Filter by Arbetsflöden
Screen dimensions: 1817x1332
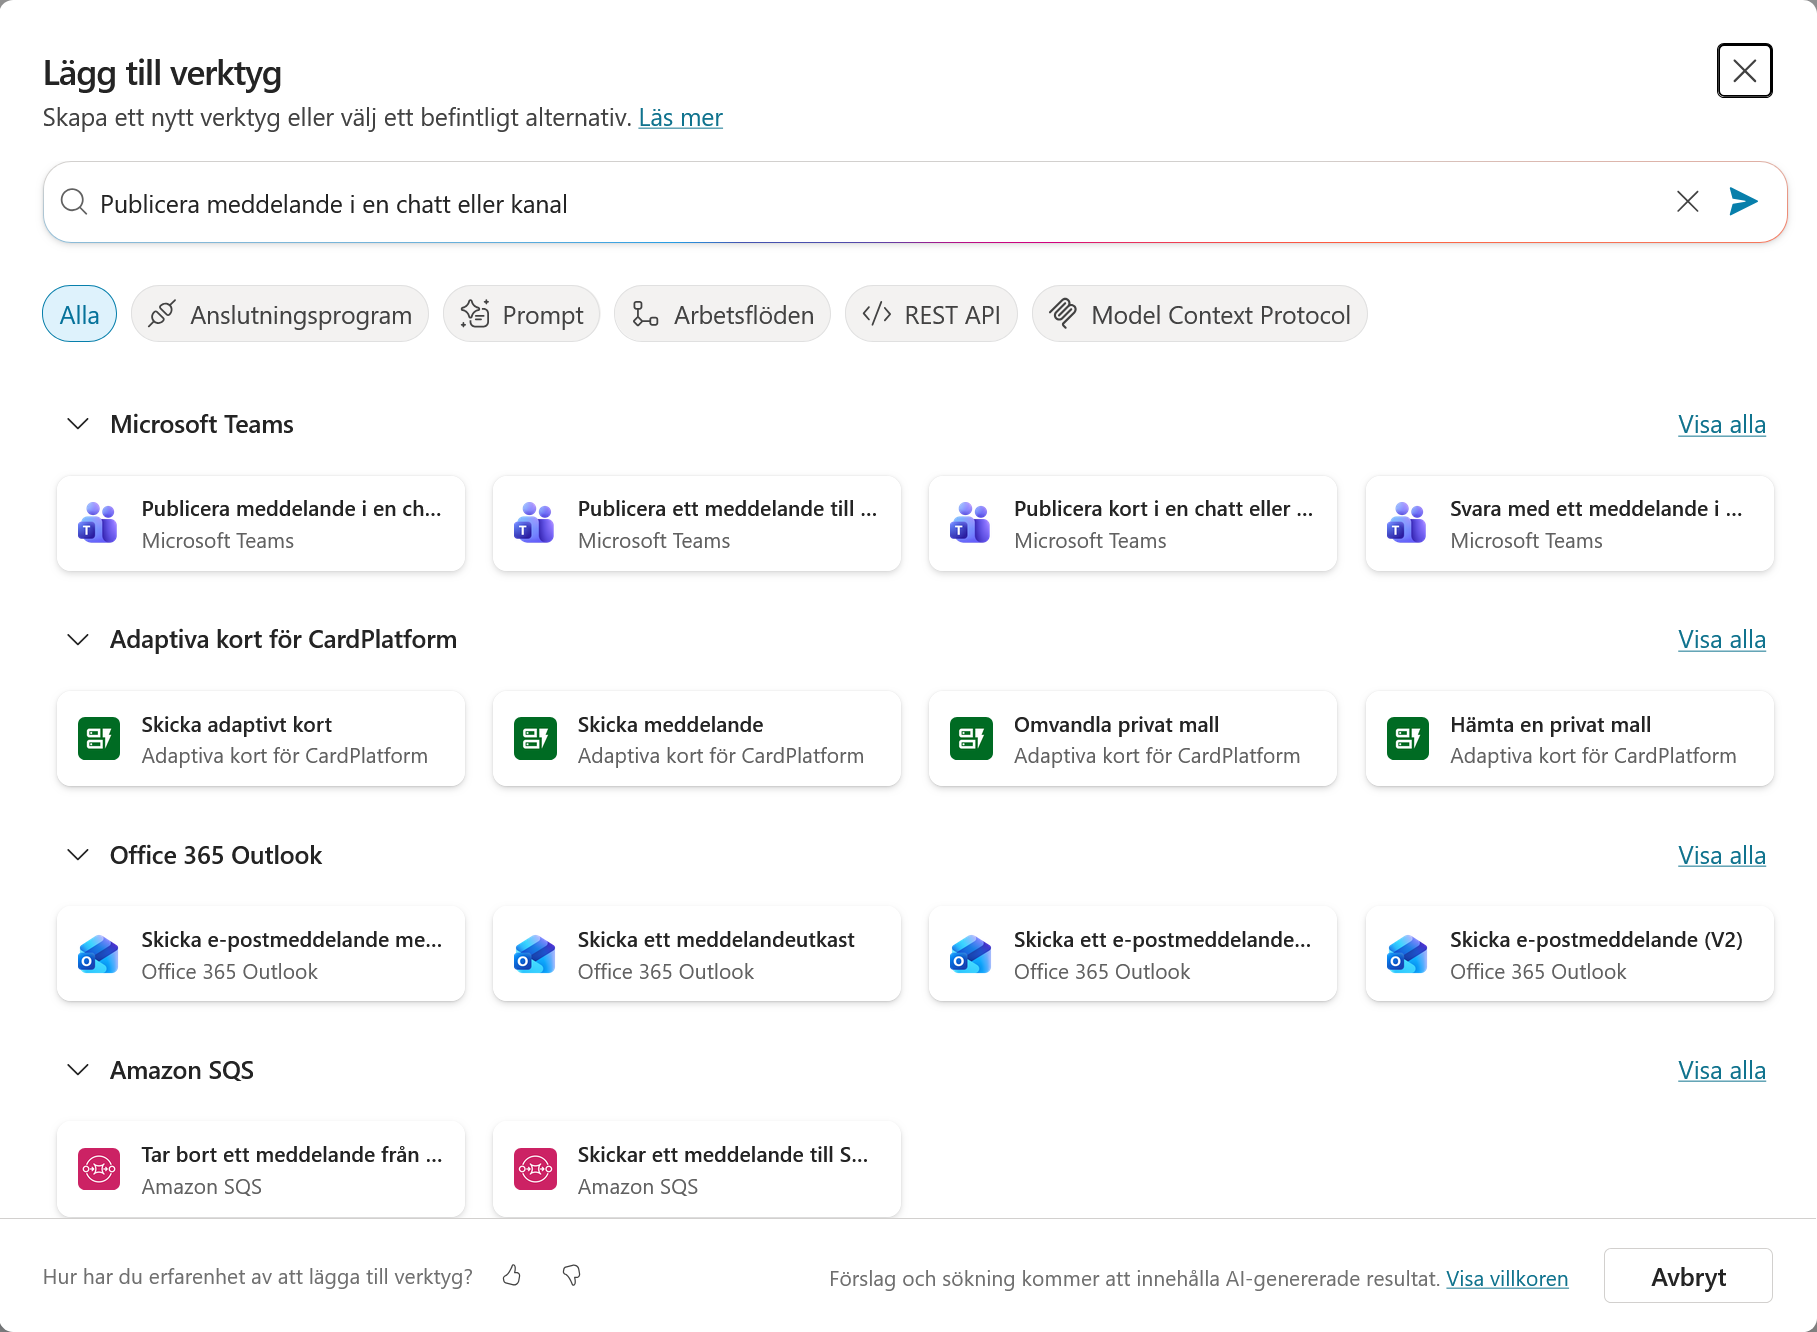click(722, 314)
